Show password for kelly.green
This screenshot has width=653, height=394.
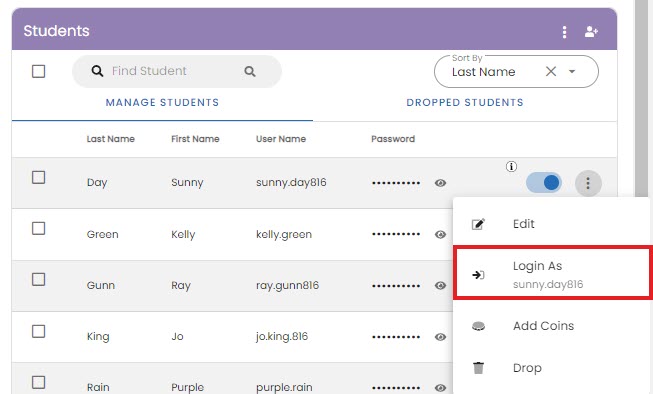tap(440, 234)
